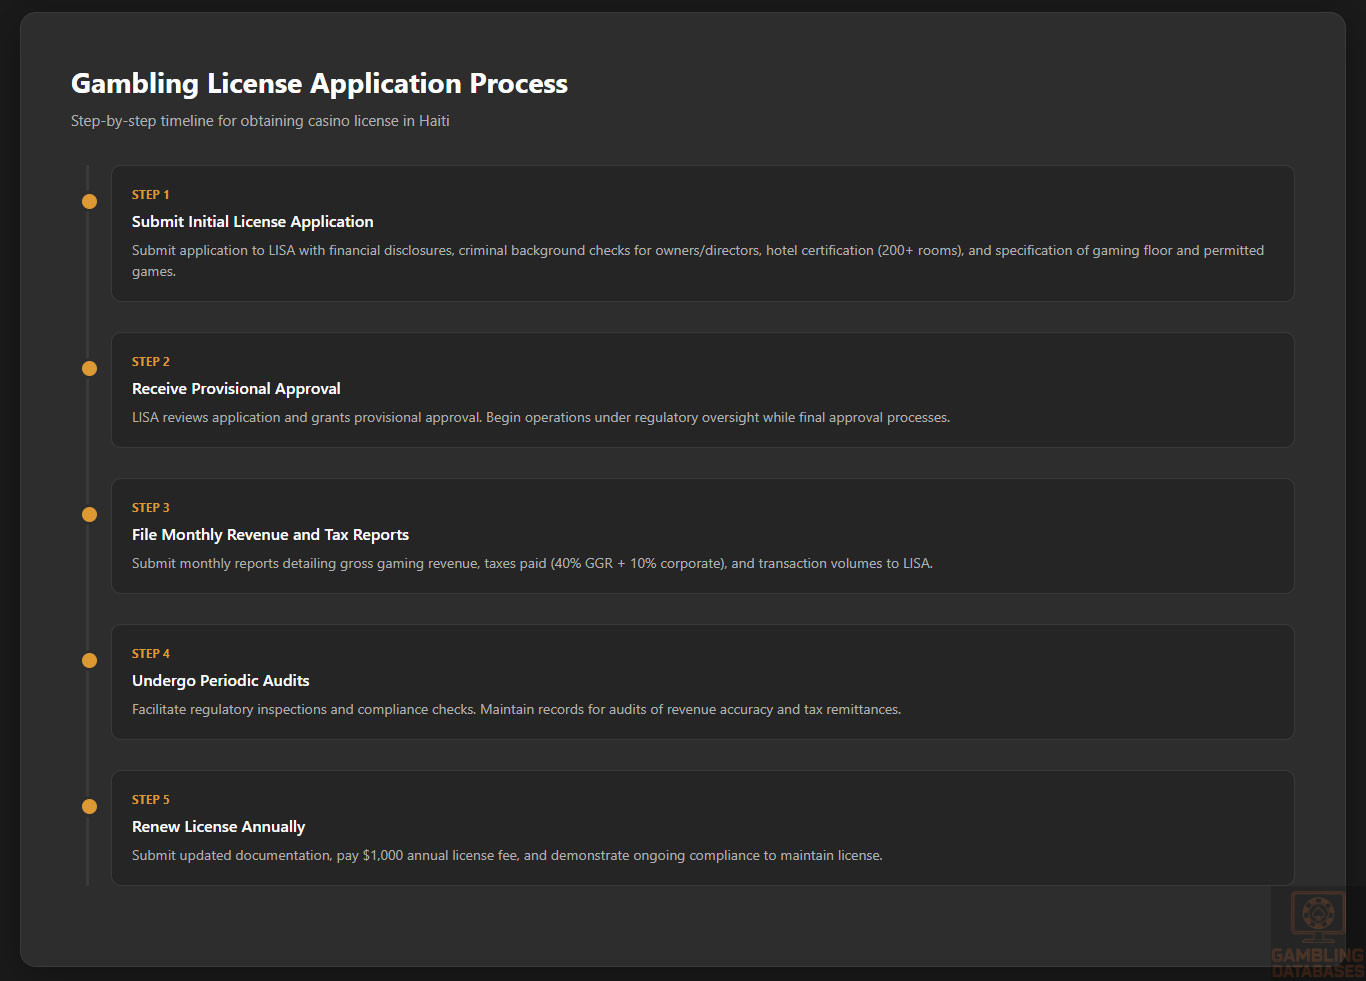Screen dimensions: 1366x981
Task: Click 'File Monthly Revenue and Tax Reports'
Action: tap(270, 535)
